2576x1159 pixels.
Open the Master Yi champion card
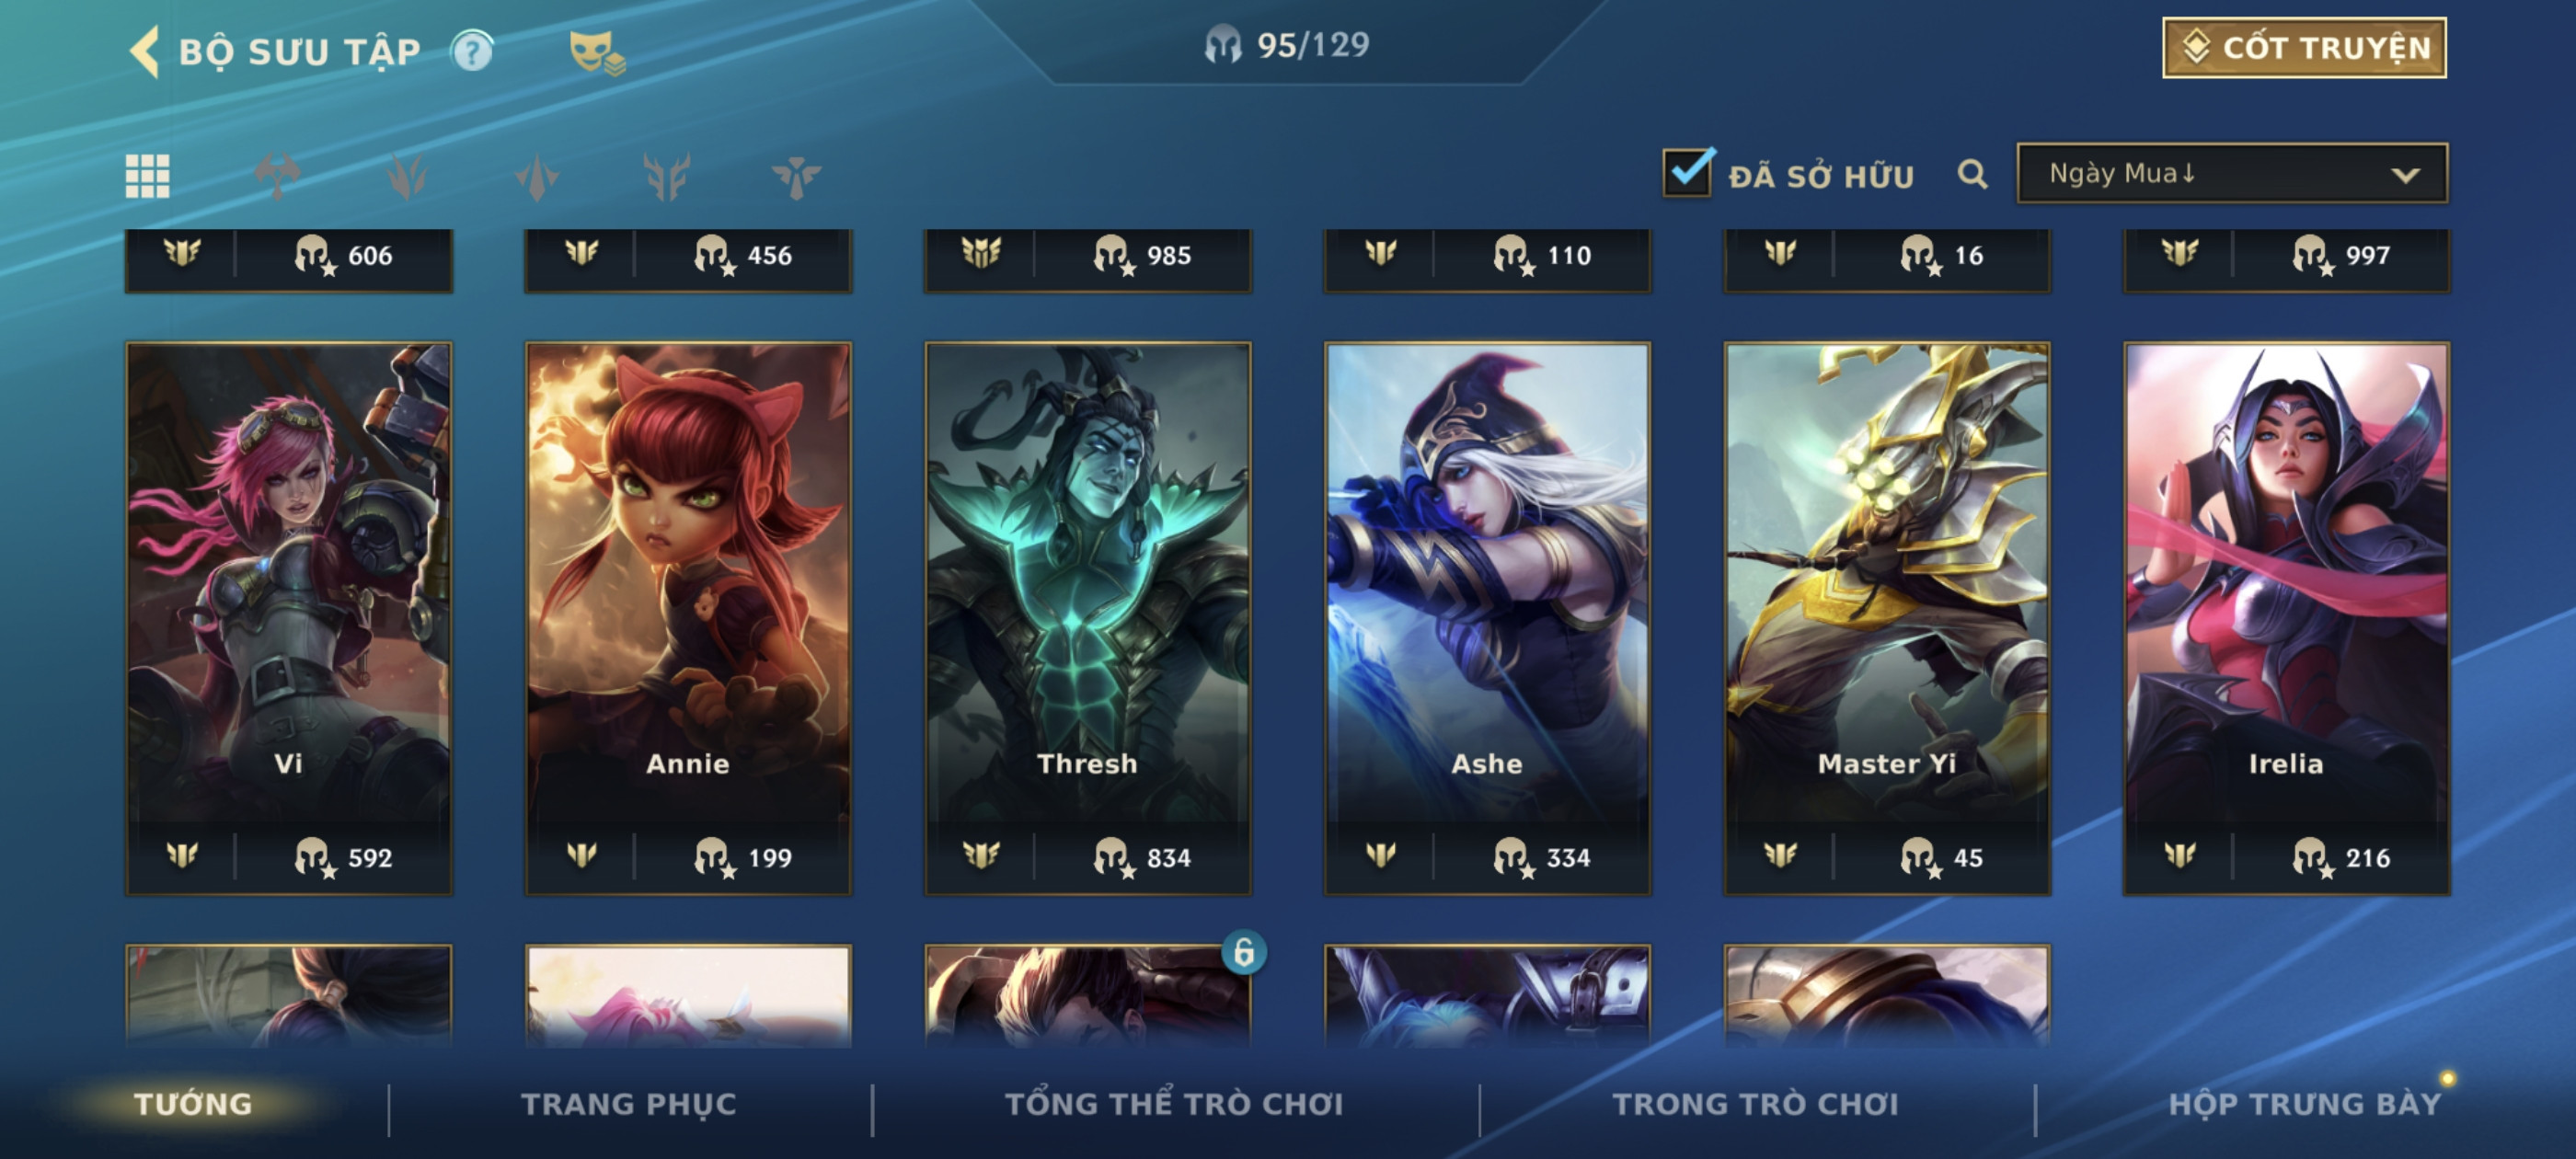click(x=1887, y=618)
